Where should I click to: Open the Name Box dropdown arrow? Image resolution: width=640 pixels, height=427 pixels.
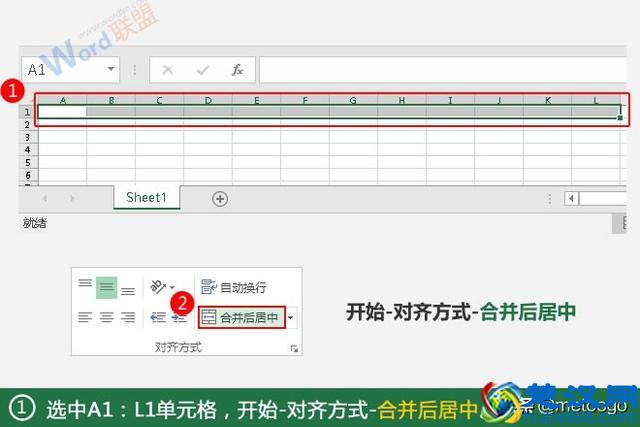click(111, 69)
